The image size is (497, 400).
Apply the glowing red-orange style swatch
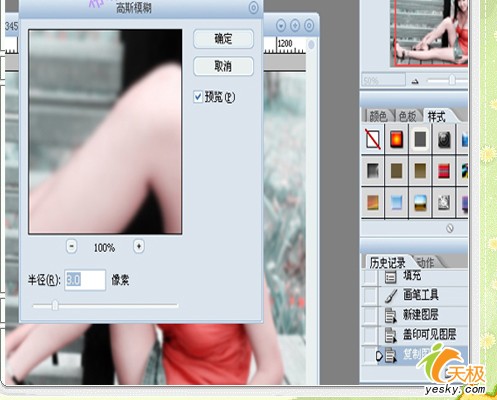point(397,139)
